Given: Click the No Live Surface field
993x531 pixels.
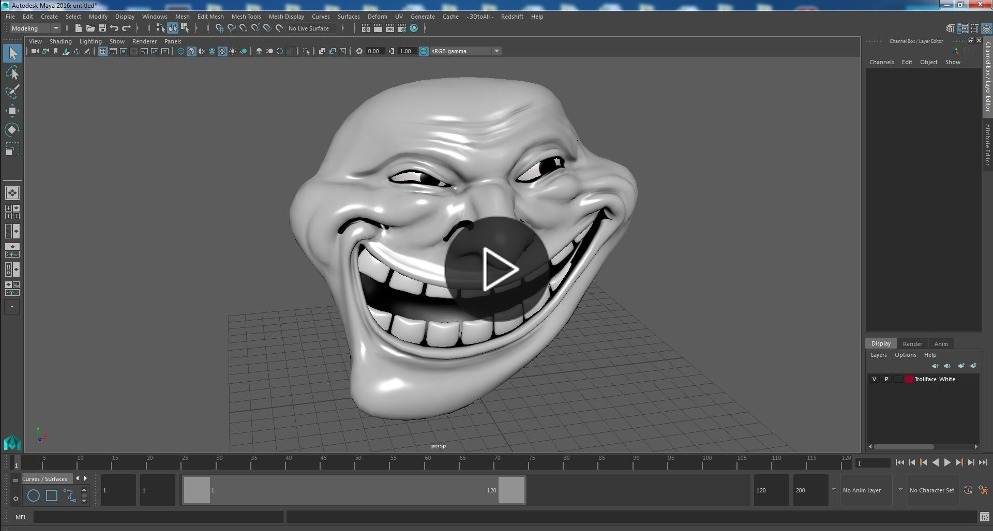Looking at the screenshot, I should tap(309, 28).
